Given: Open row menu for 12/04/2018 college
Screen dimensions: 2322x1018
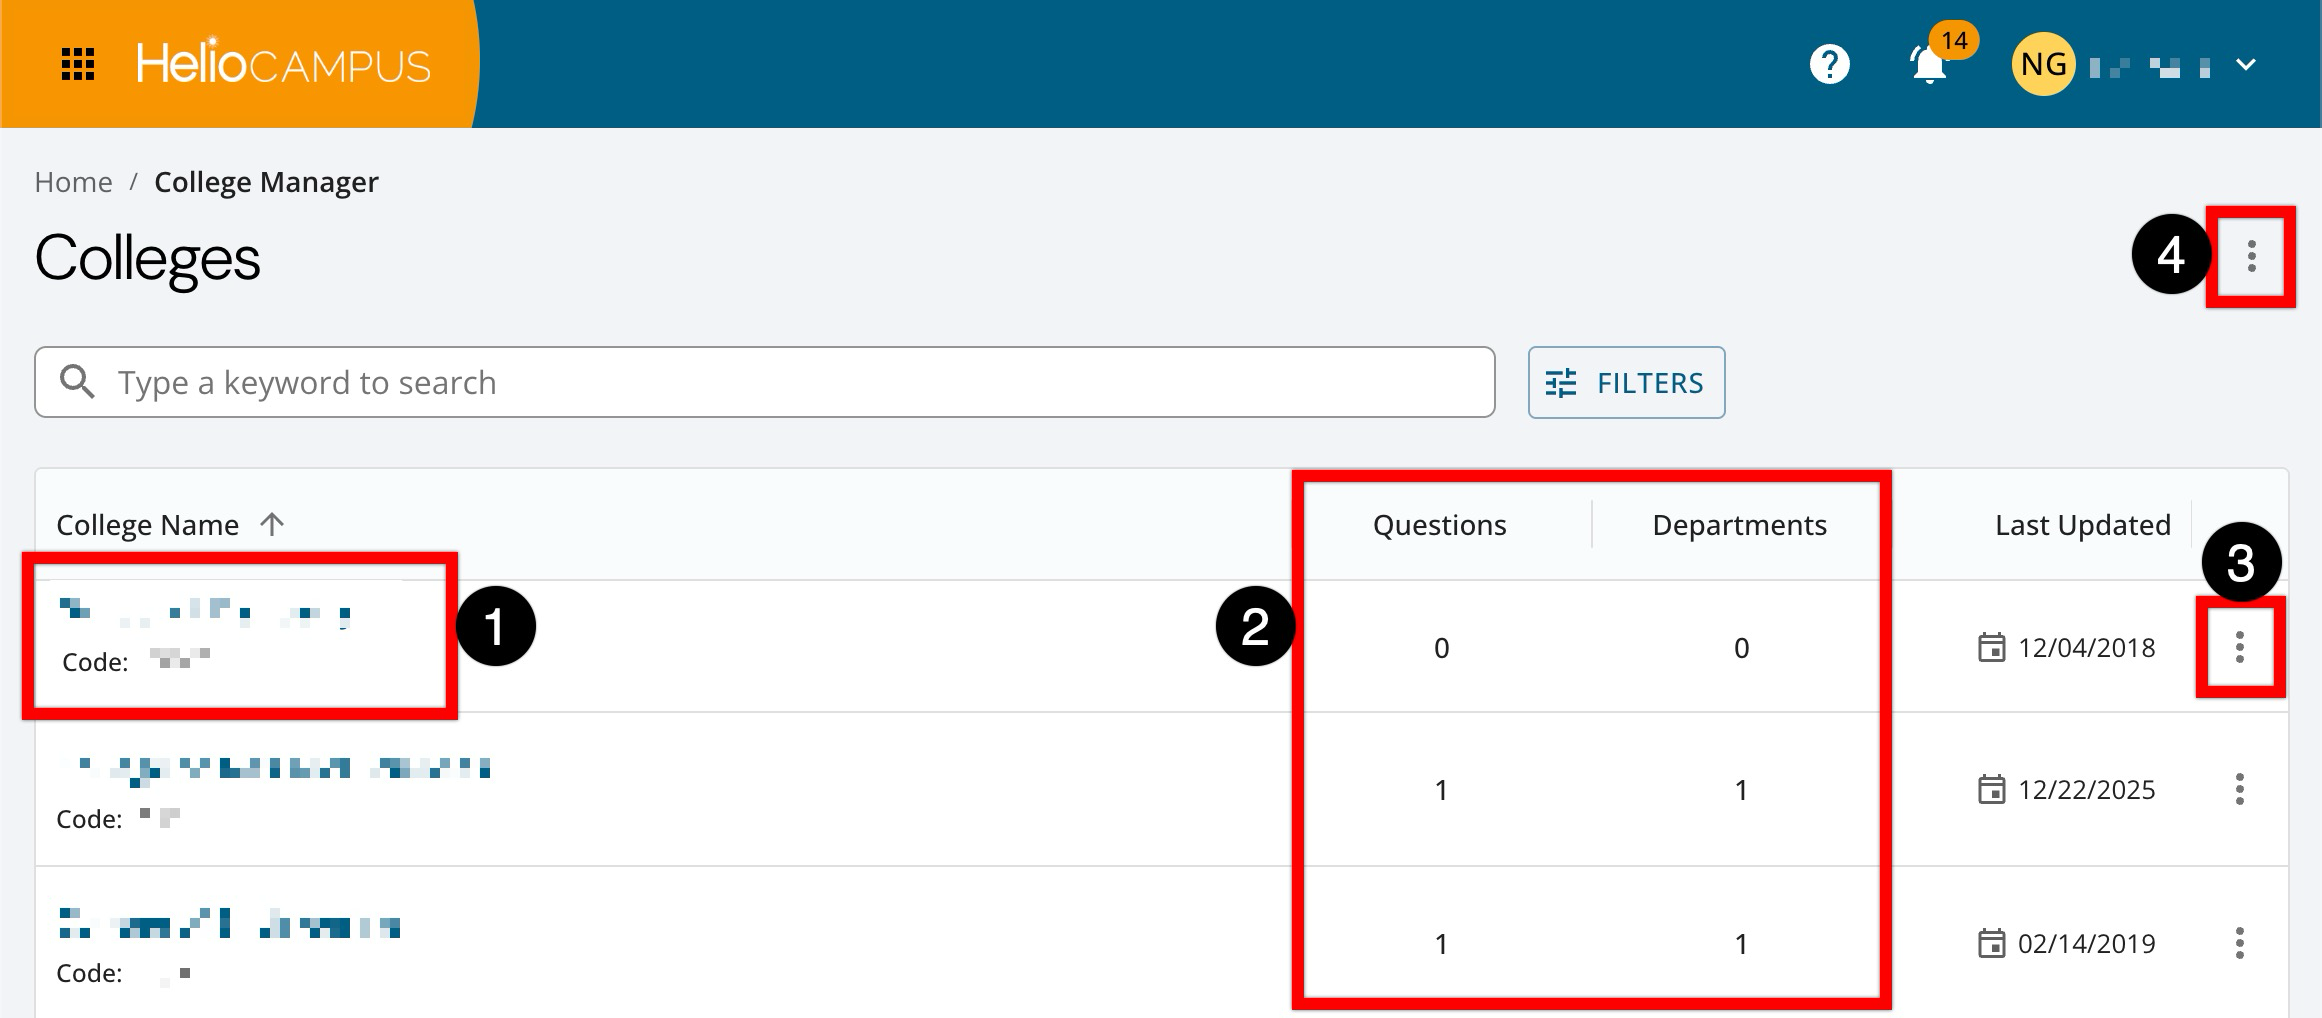Looking at the screenshot, I should 2239,647.
